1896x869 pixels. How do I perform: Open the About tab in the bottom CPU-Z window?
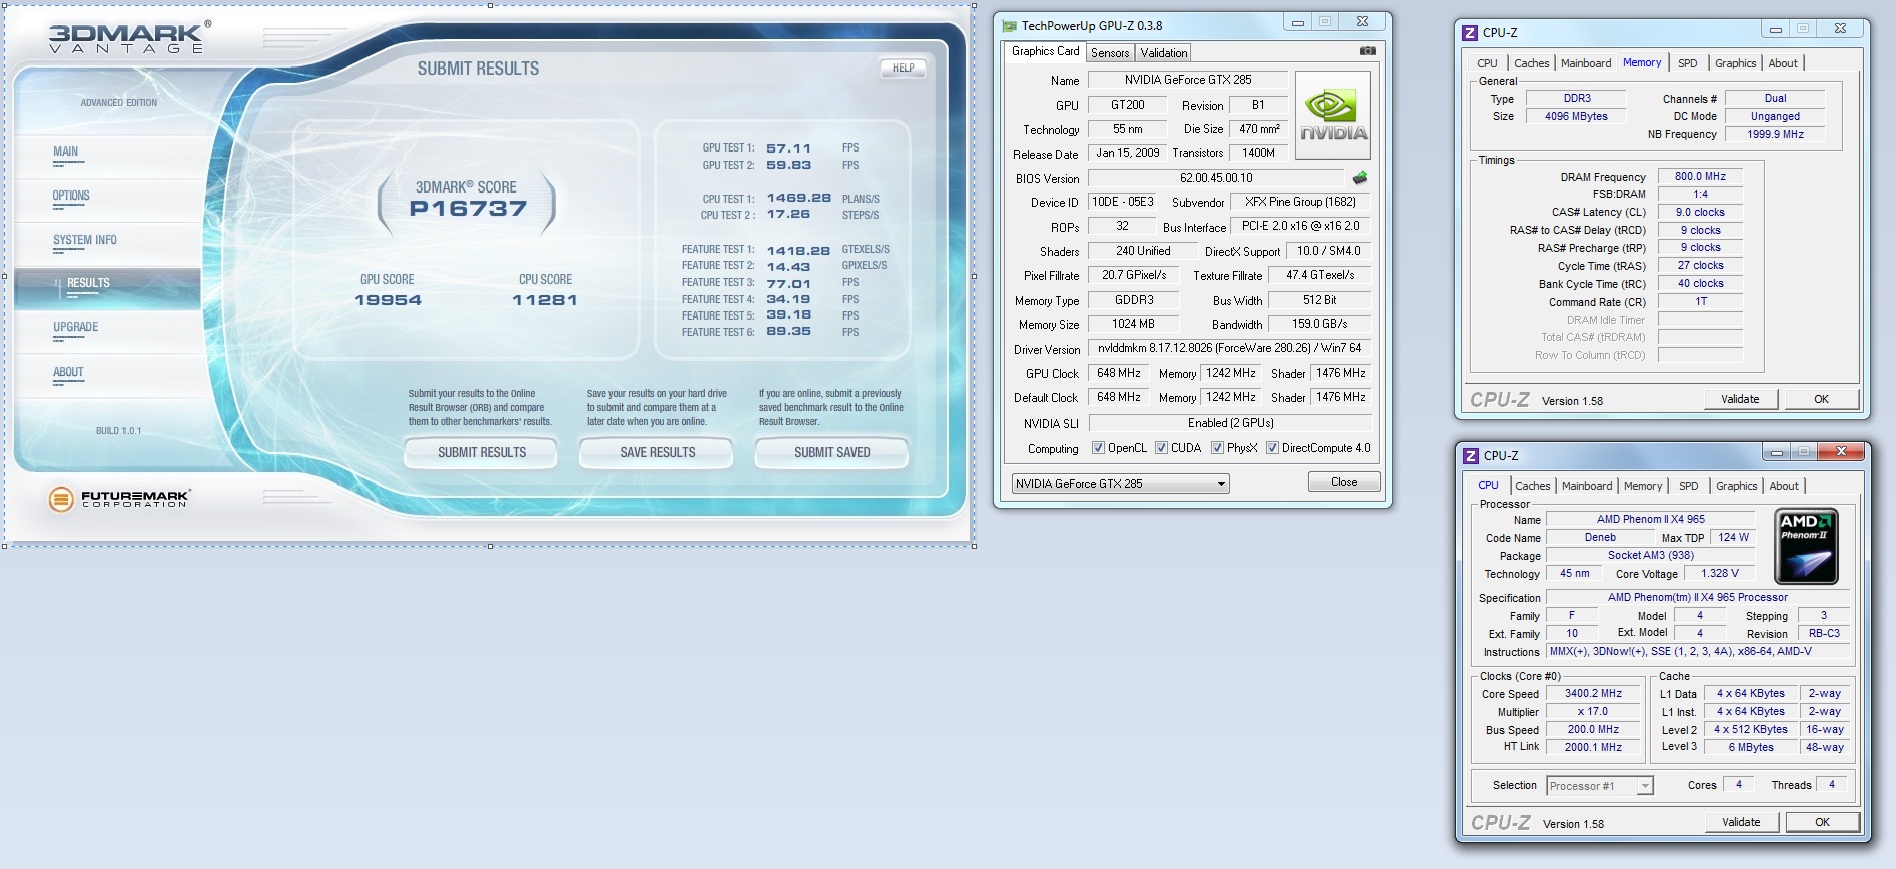coord(1784,486)
